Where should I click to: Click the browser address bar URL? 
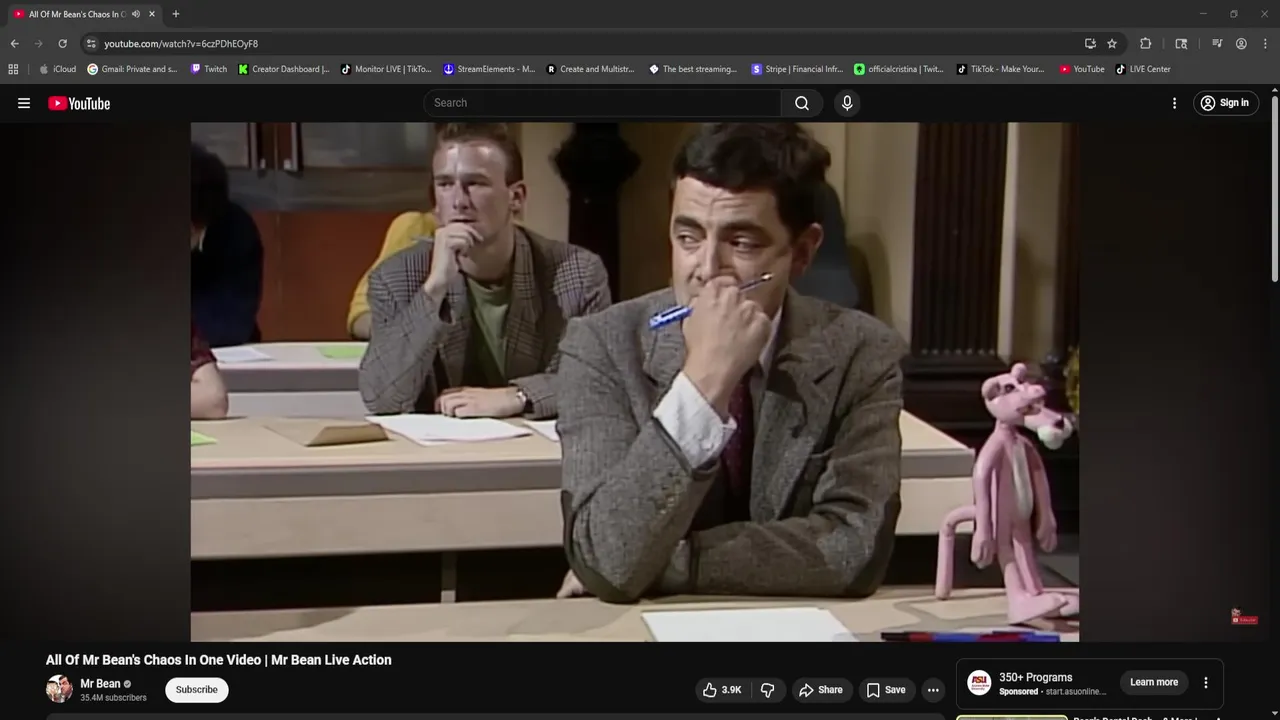(x=181, y=44)
